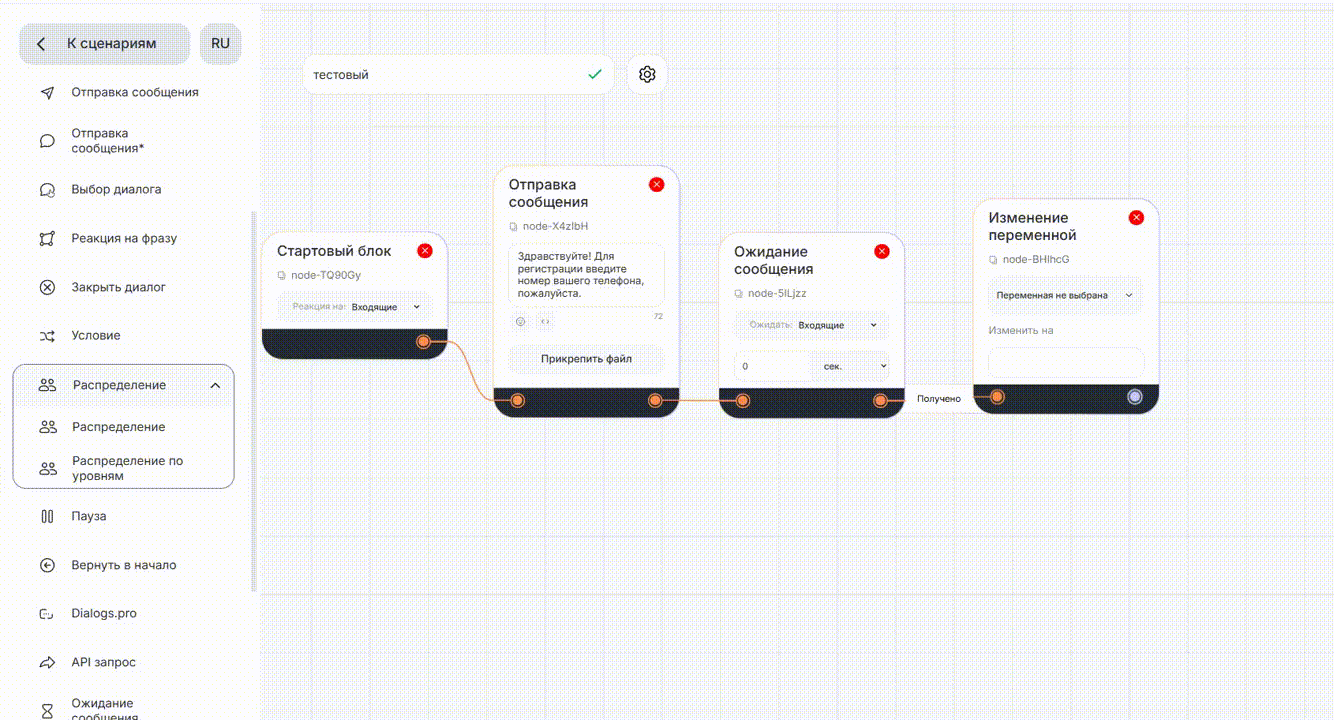Collapse the Распределение group
The width and height of the screenshot is (1334, 720).
pyautogui.click(x=215, y=386)
